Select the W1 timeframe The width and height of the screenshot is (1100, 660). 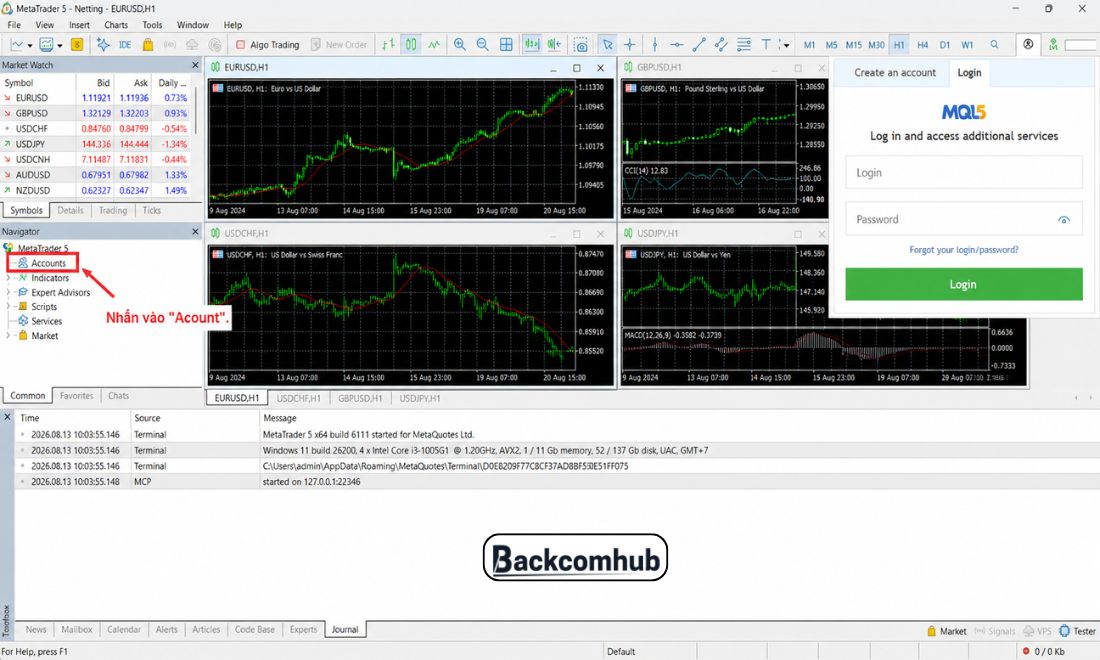[967, 45]
